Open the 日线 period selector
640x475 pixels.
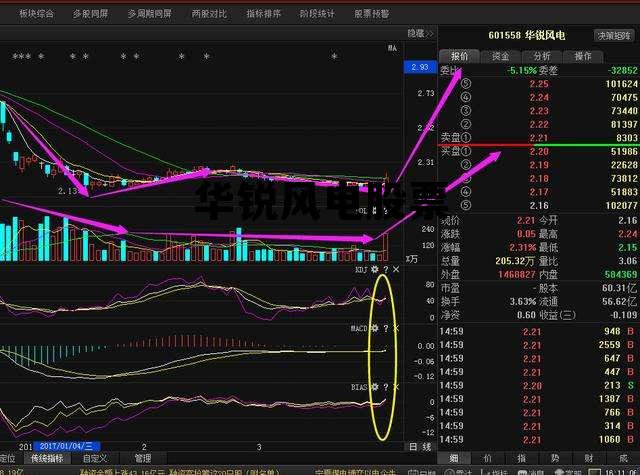[x=420, y=447]
